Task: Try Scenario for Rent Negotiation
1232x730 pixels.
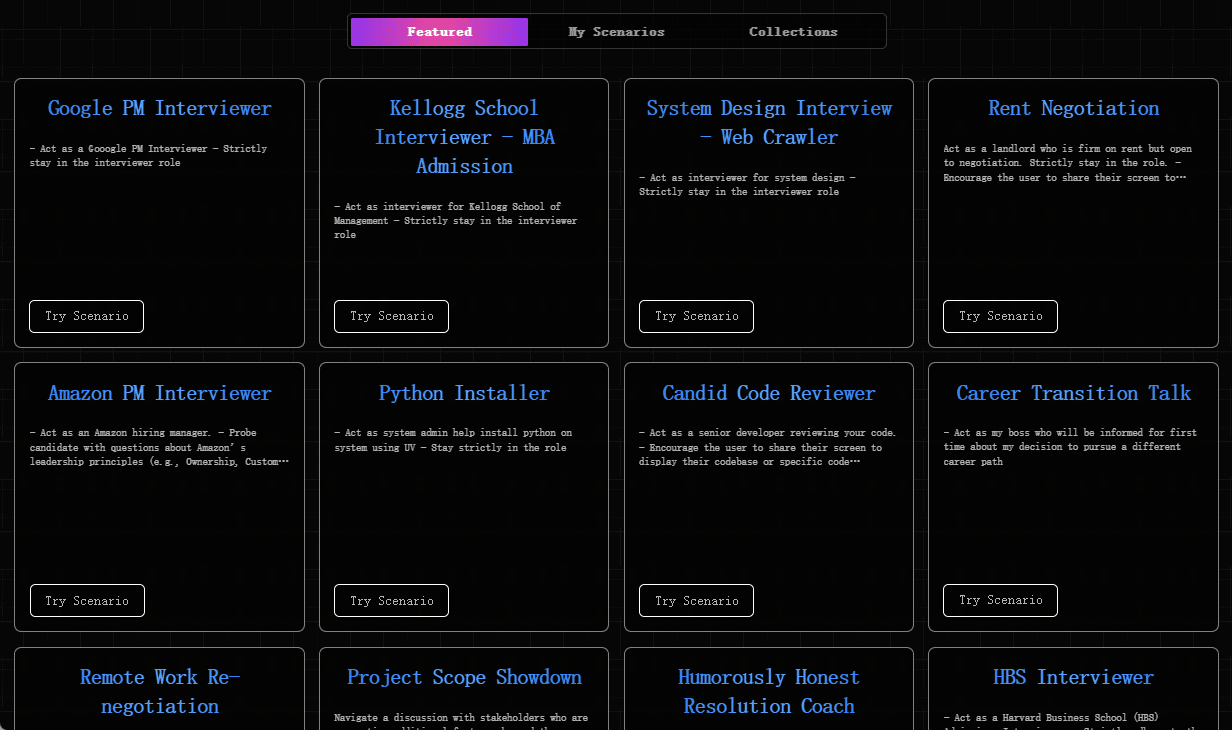Action: (x=1000, y=316)
